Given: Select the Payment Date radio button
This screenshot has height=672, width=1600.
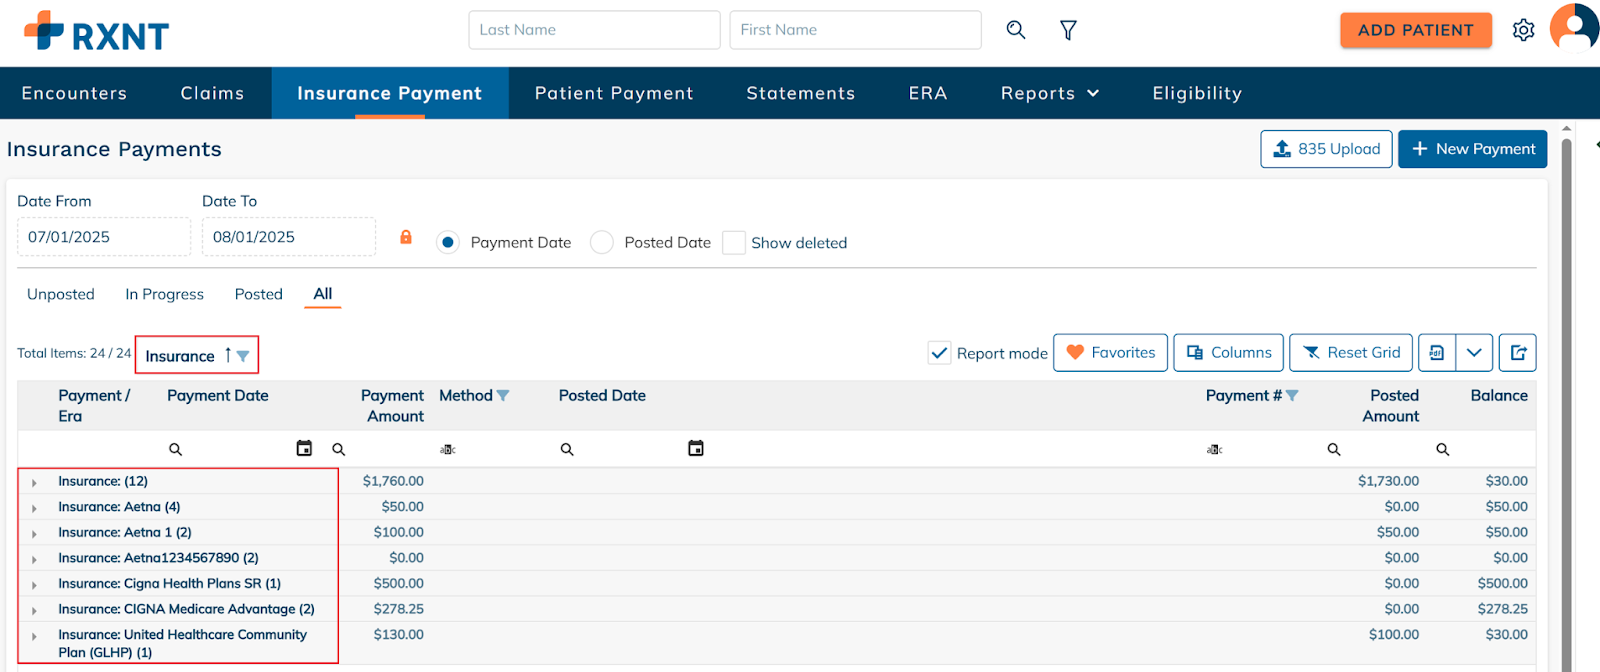Looking at the screenshot, I should (448, 243).
